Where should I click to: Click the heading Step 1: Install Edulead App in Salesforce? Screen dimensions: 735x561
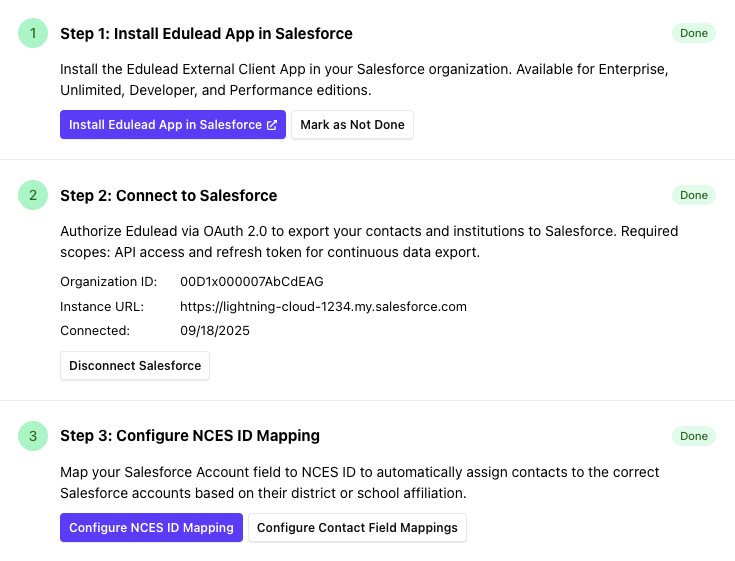pos(206,34)
